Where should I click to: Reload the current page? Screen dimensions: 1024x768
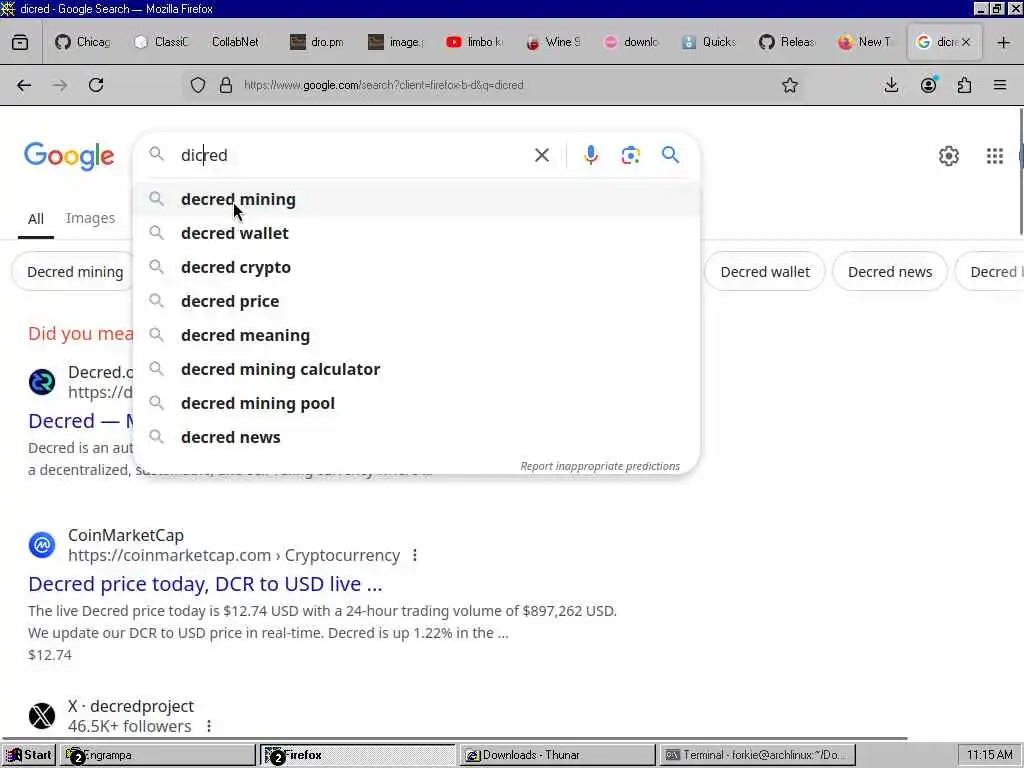(x=96, y=85)
